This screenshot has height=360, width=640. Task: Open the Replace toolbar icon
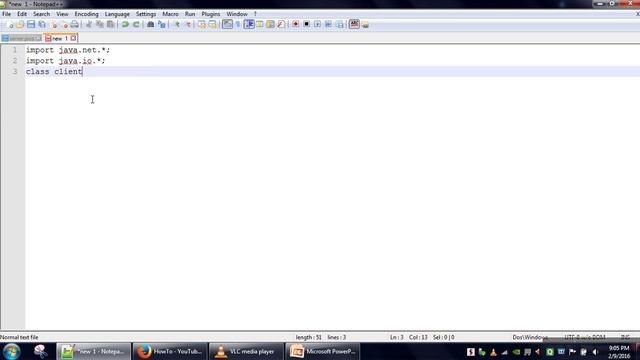(x=162, y=24)
